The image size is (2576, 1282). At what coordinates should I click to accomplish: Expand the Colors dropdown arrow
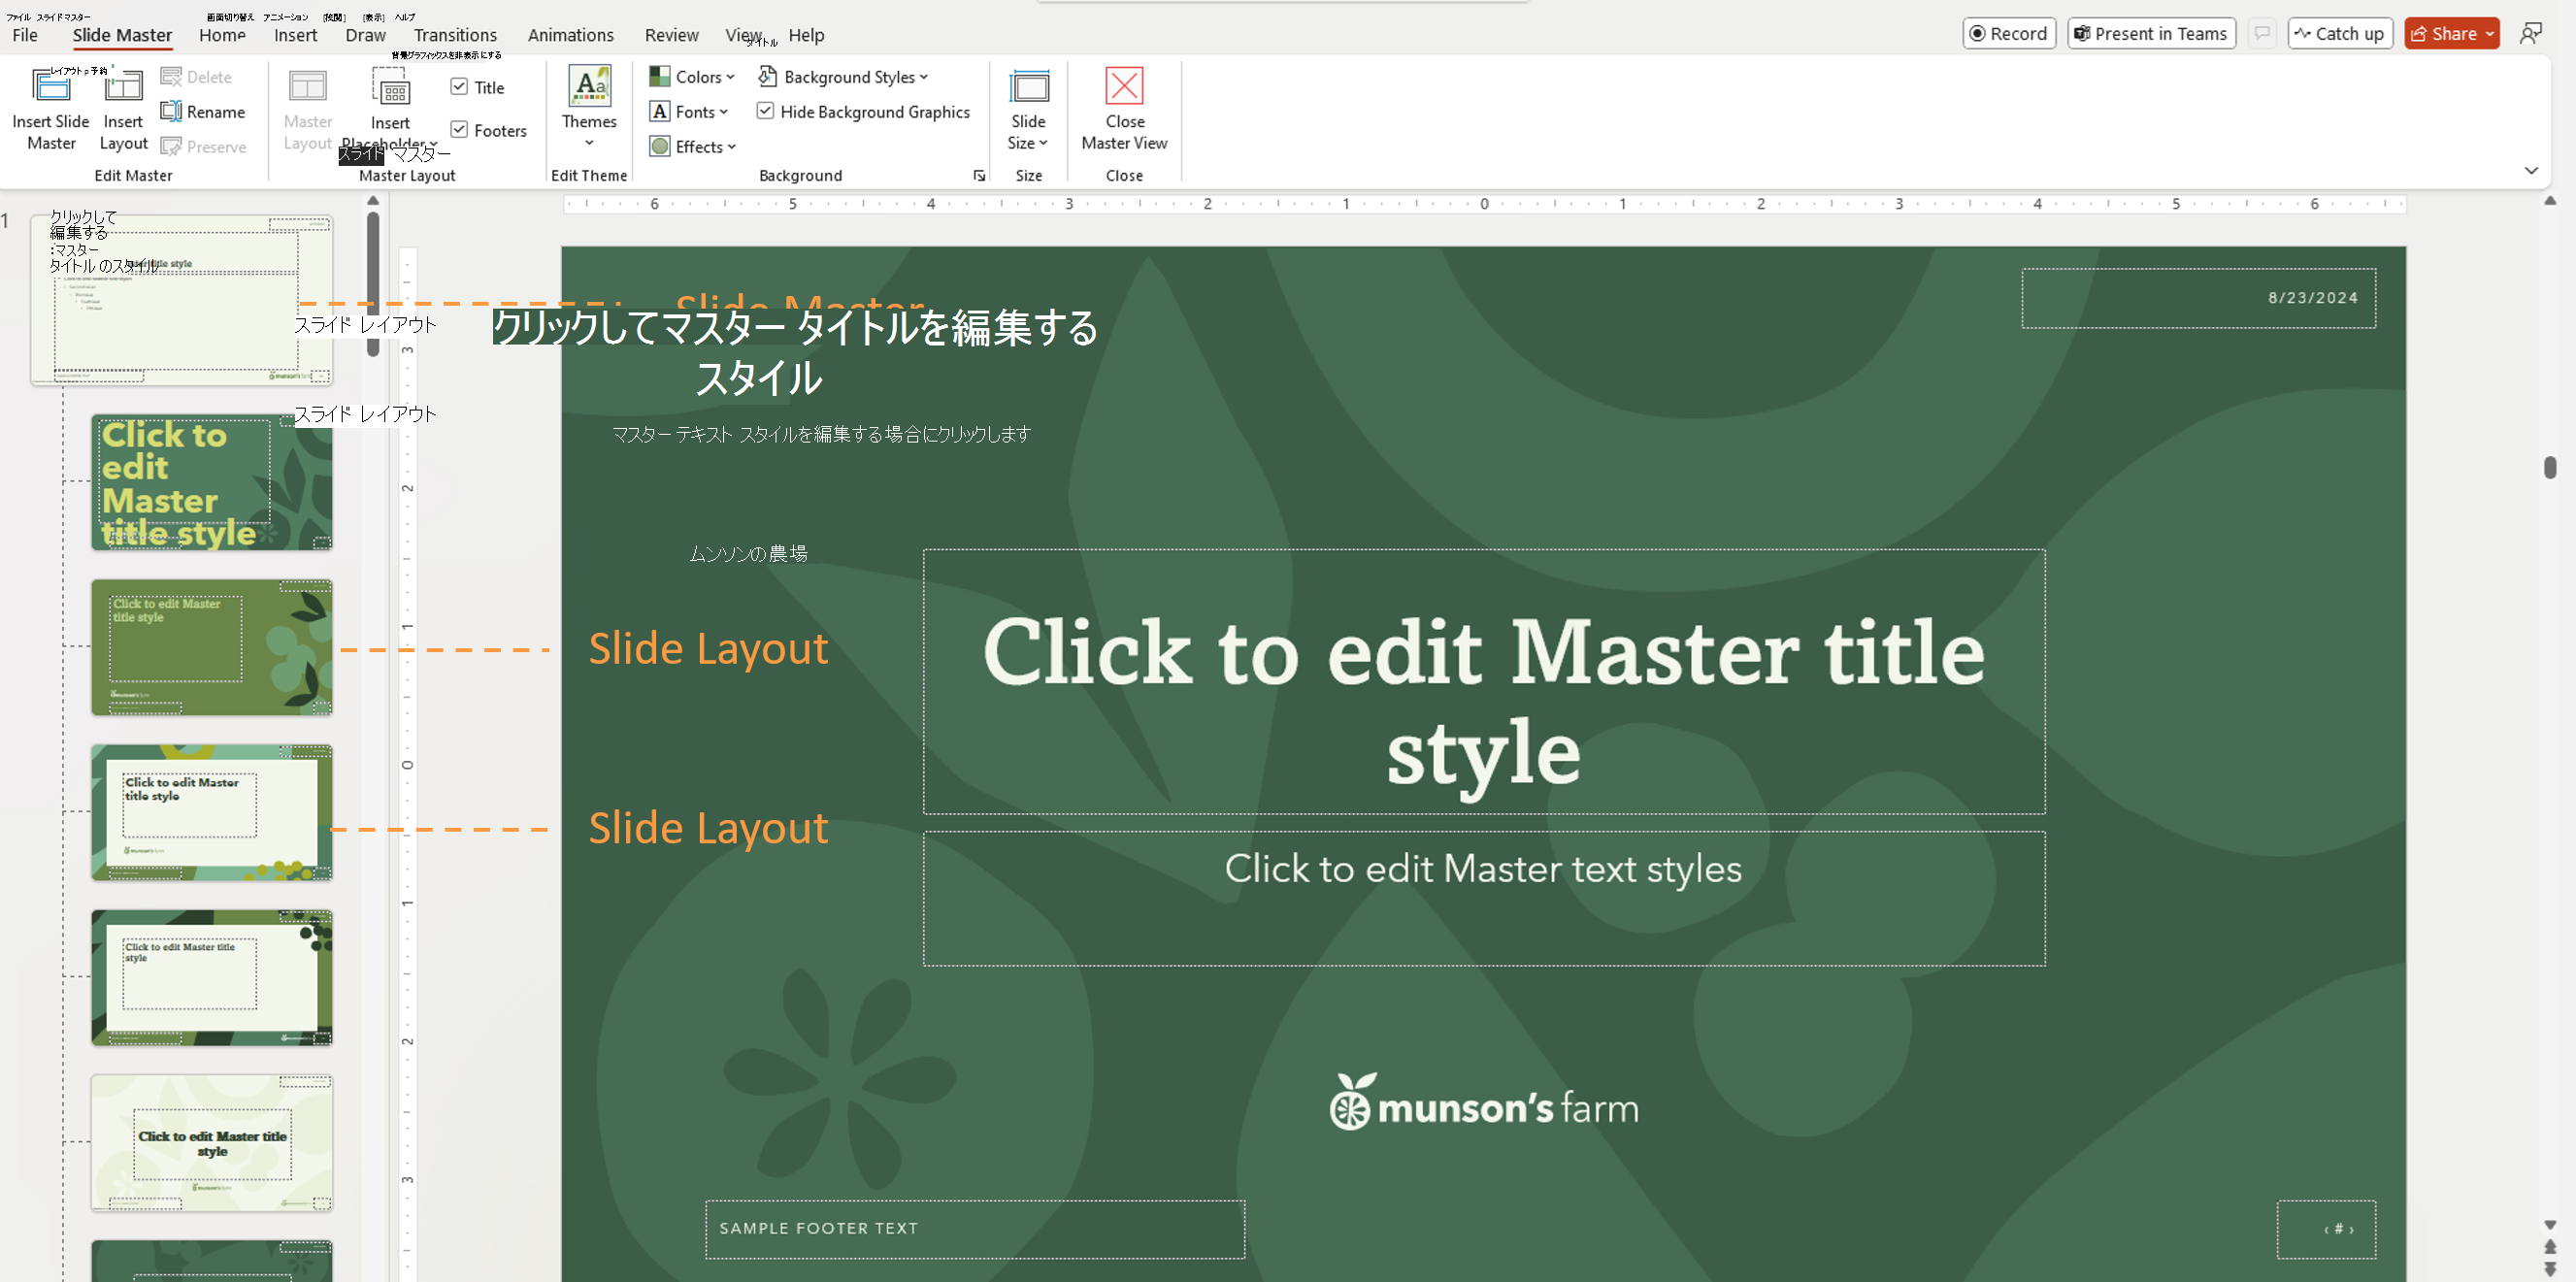731,77
